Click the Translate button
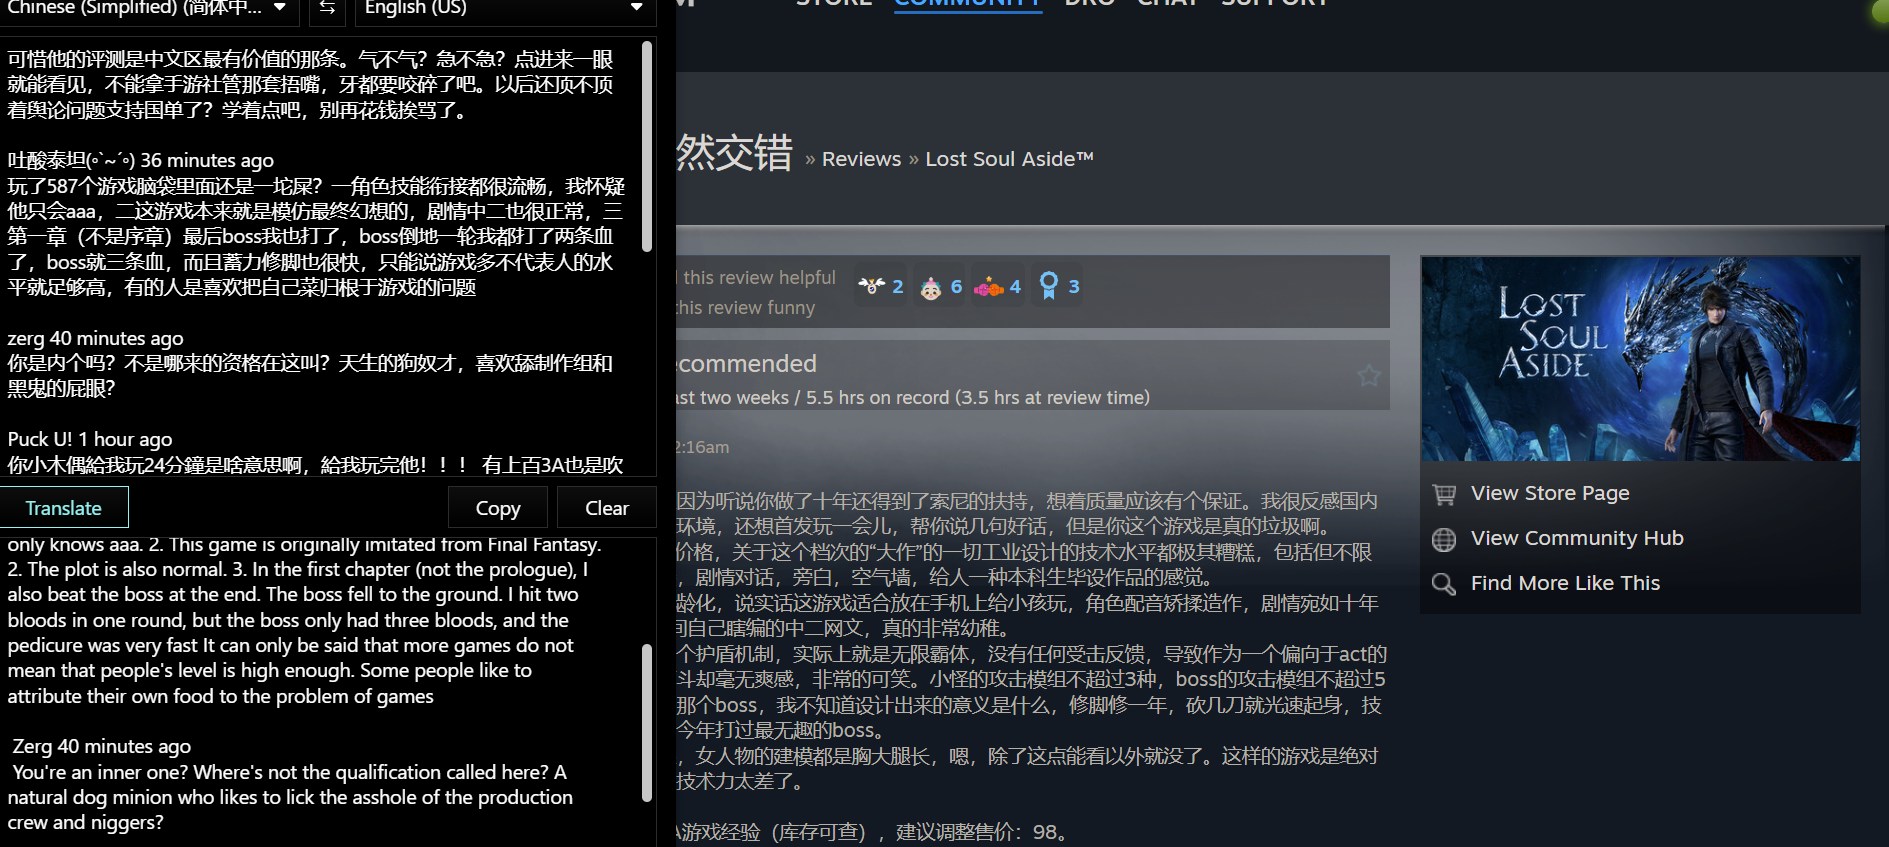 64,508
